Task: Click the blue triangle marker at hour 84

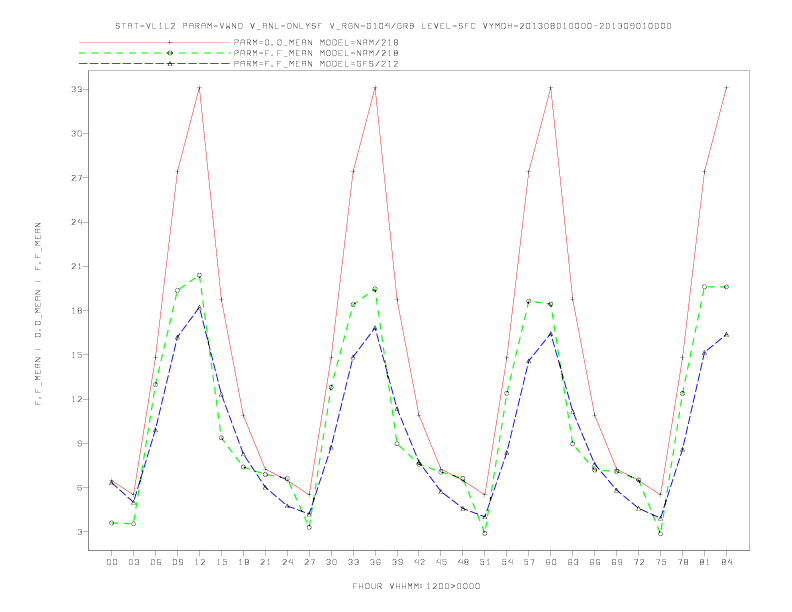Action: click(726, 334)
